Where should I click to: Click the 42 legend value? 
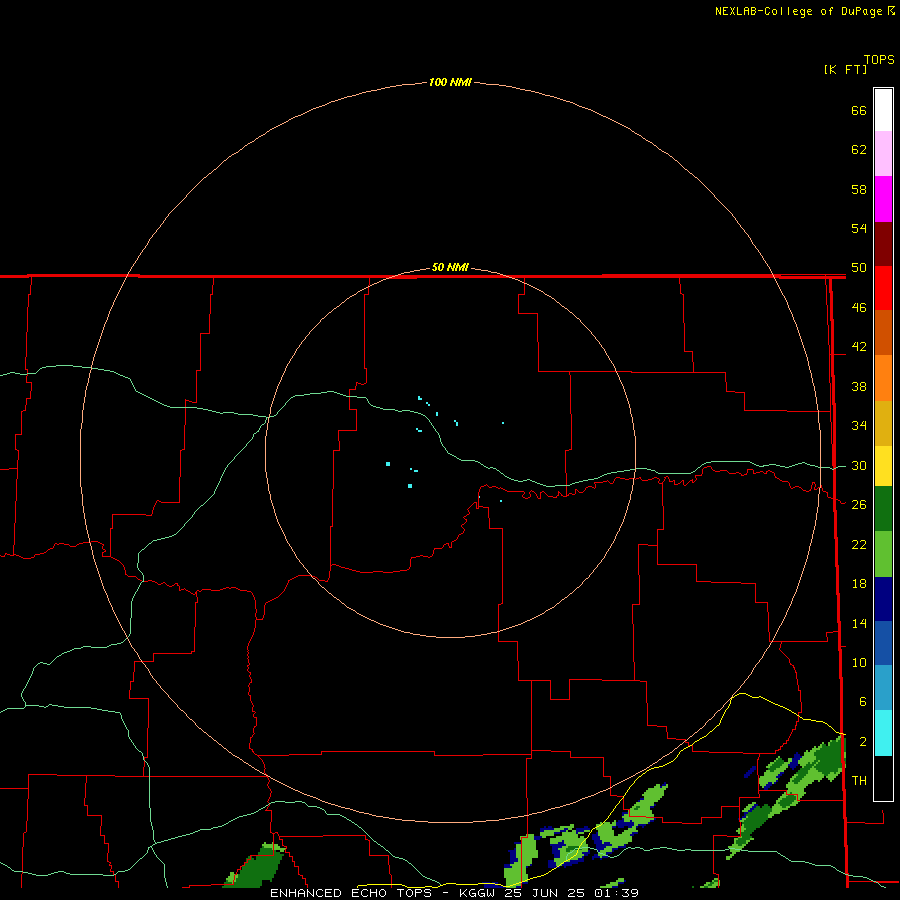[x=859, y=347]
